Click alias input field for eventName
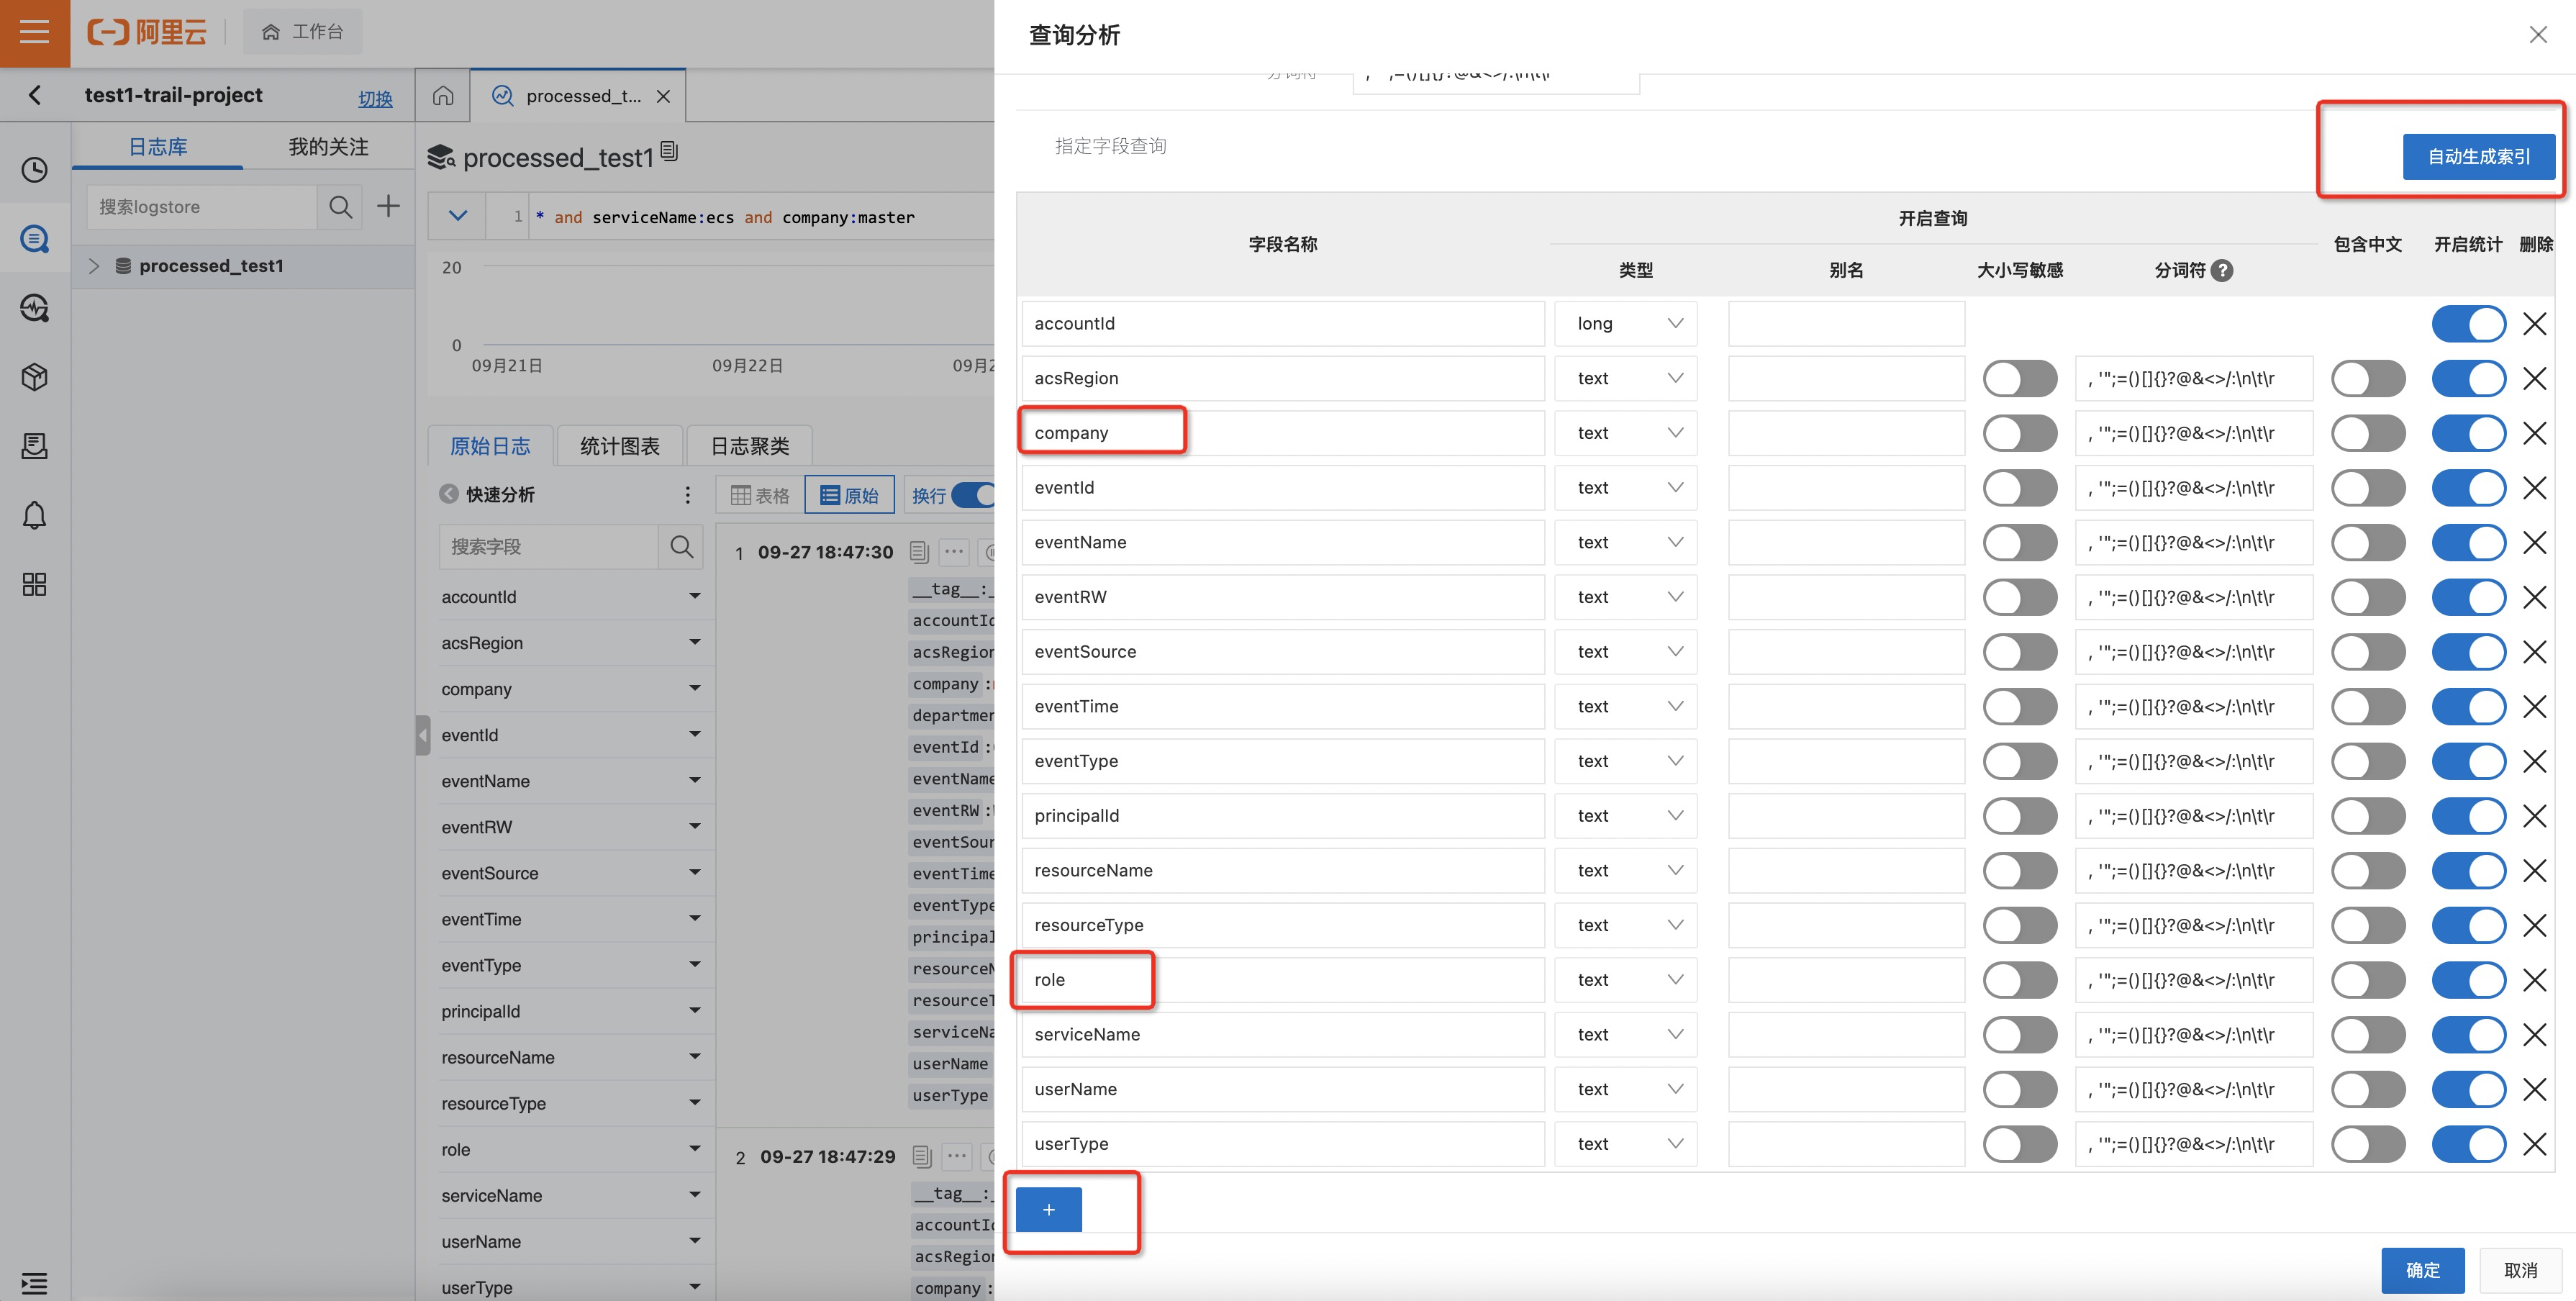 pyautogui.click(x=1845, y=543)
